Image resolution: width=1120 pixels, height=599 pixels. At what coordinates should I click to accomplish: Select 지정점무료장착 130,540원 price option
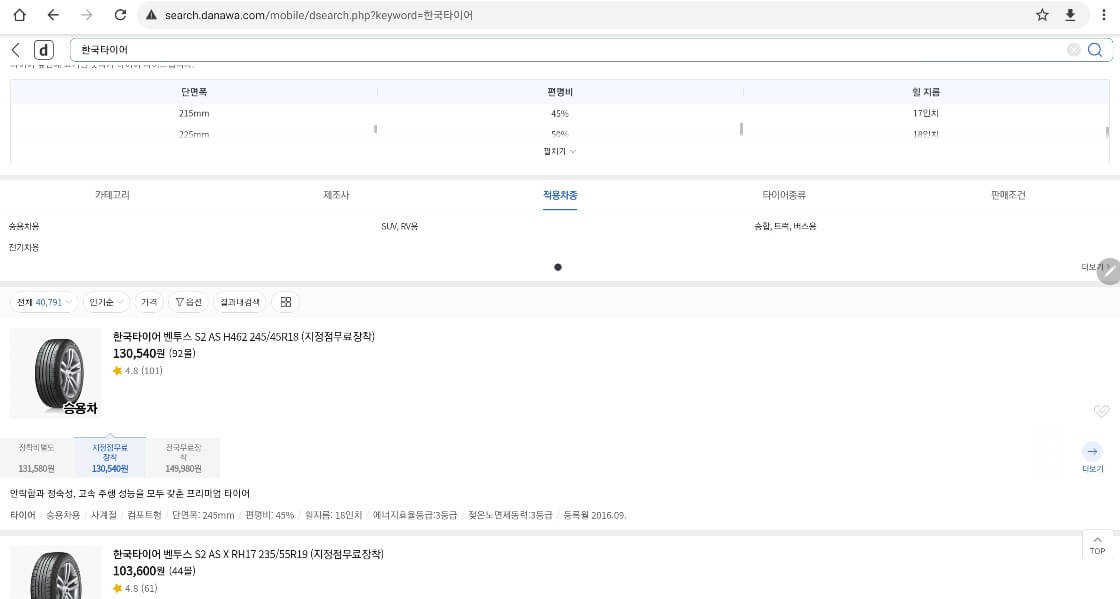[x=110, y=458]
